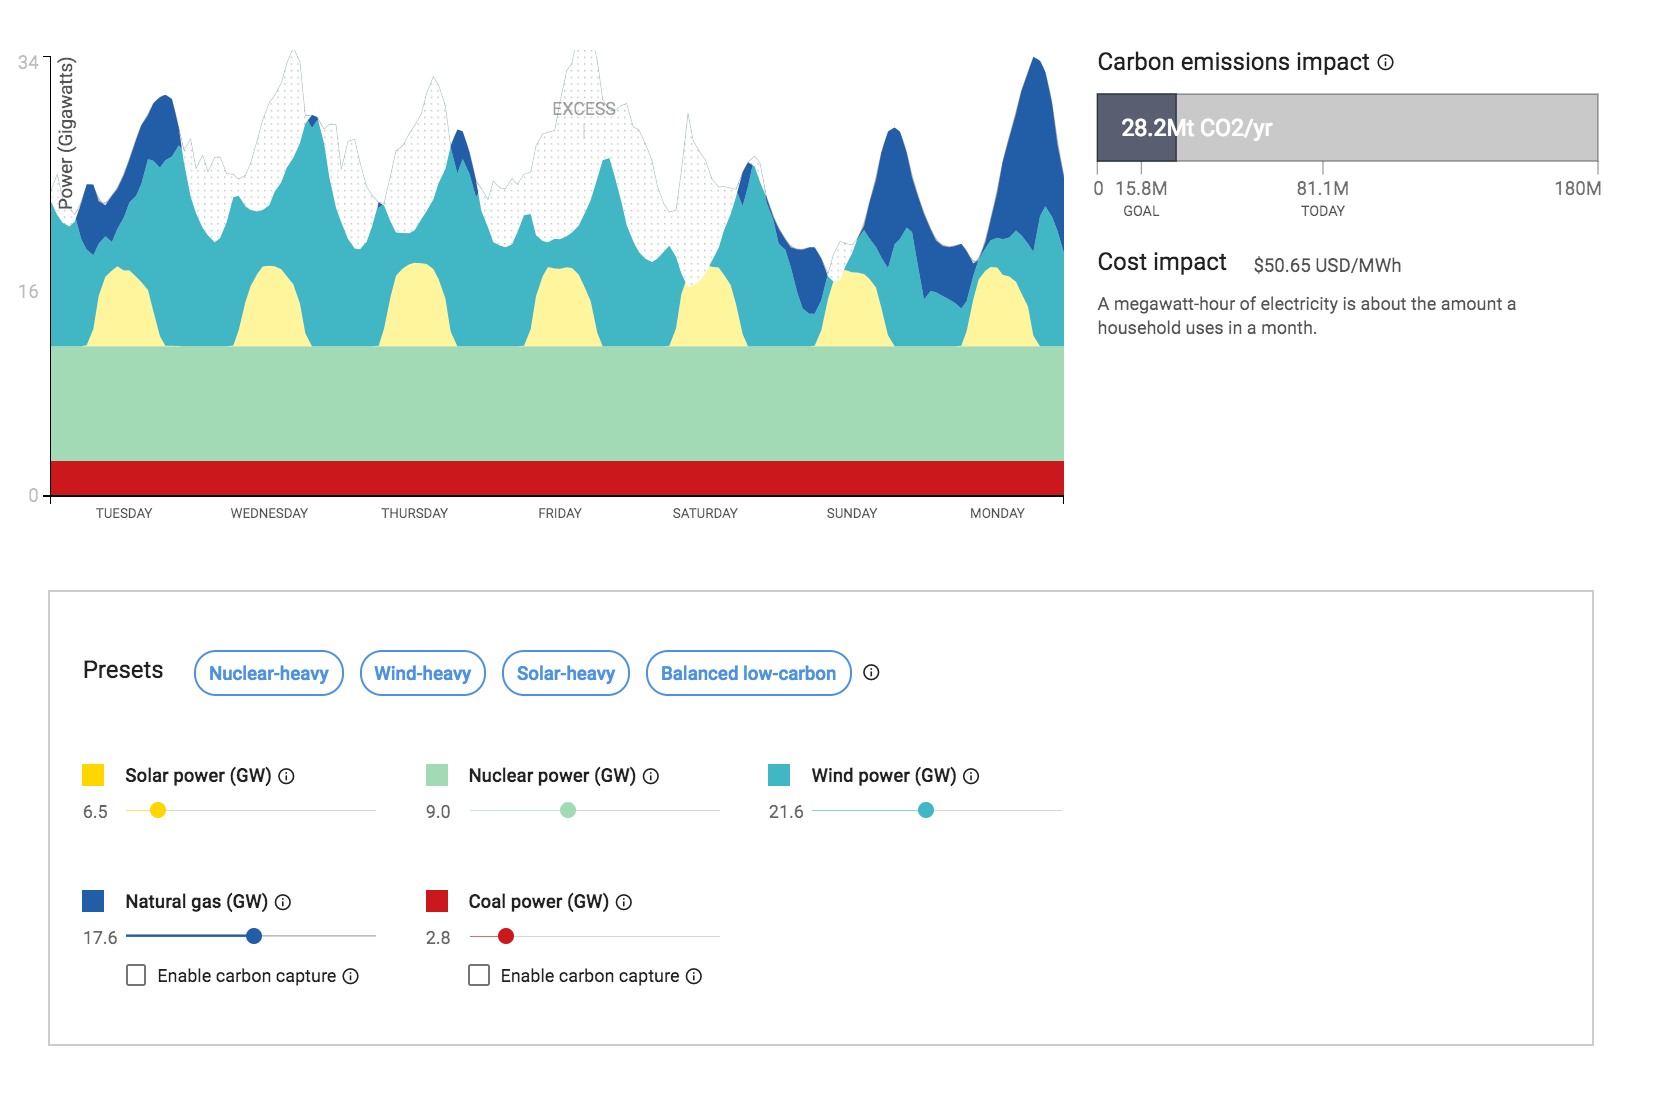The width and height of the screenshot is (1674, 1096).
Task: Click the $50.65 USD/MWh cost value
Action: (x=1327, y=265)
